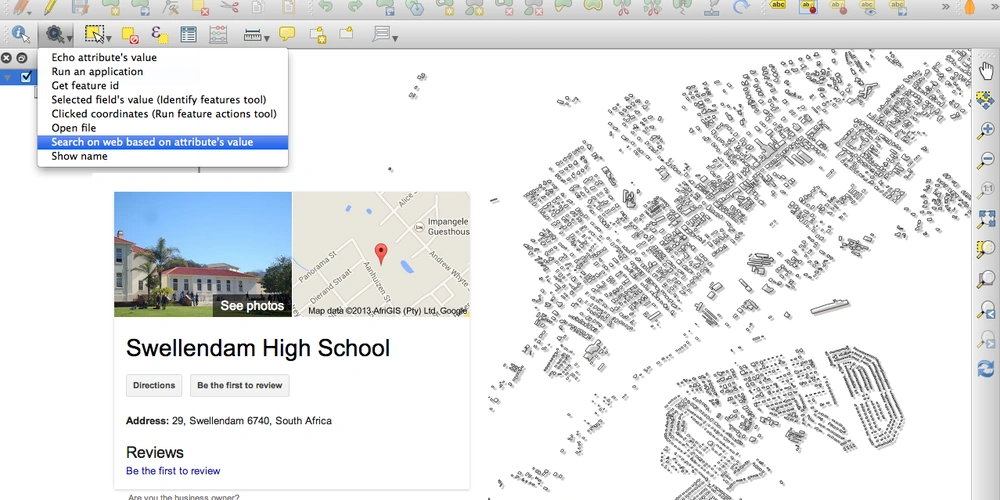Open the Annotation tool dropdown arrow
Screen dimensions: 1000x500
coord(395,38)
